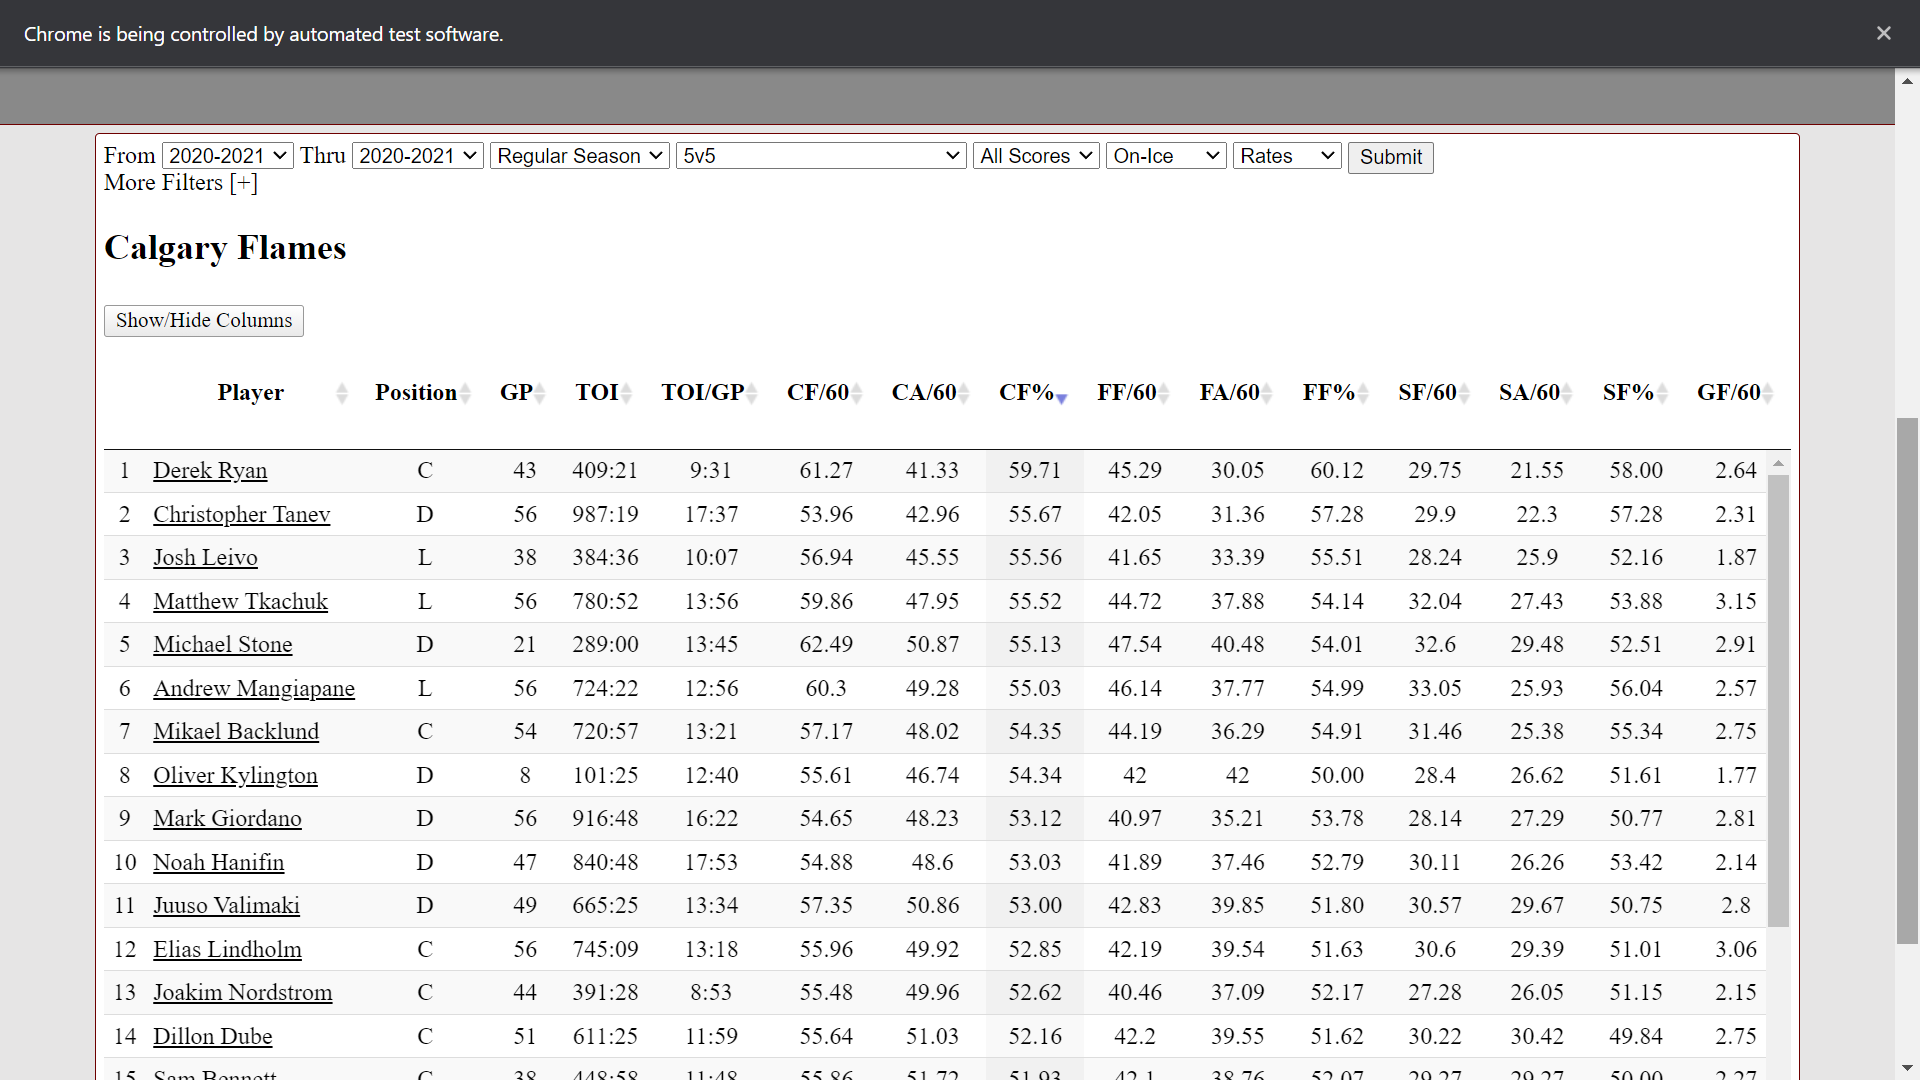This screenshot has height=1080, width=1920.
Task: Click the Submit button
Action: pos(1390,157)
